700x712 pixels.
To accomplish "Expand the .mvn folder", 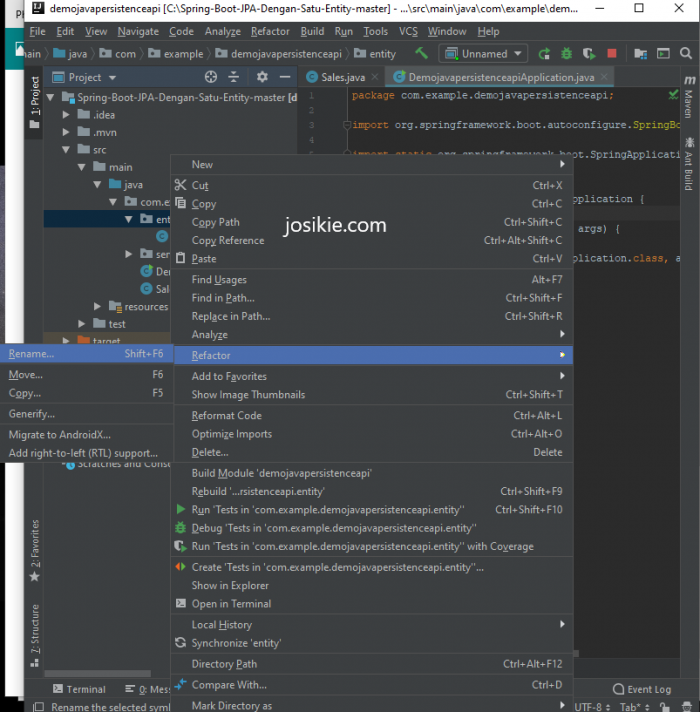I will click(66, 132).
